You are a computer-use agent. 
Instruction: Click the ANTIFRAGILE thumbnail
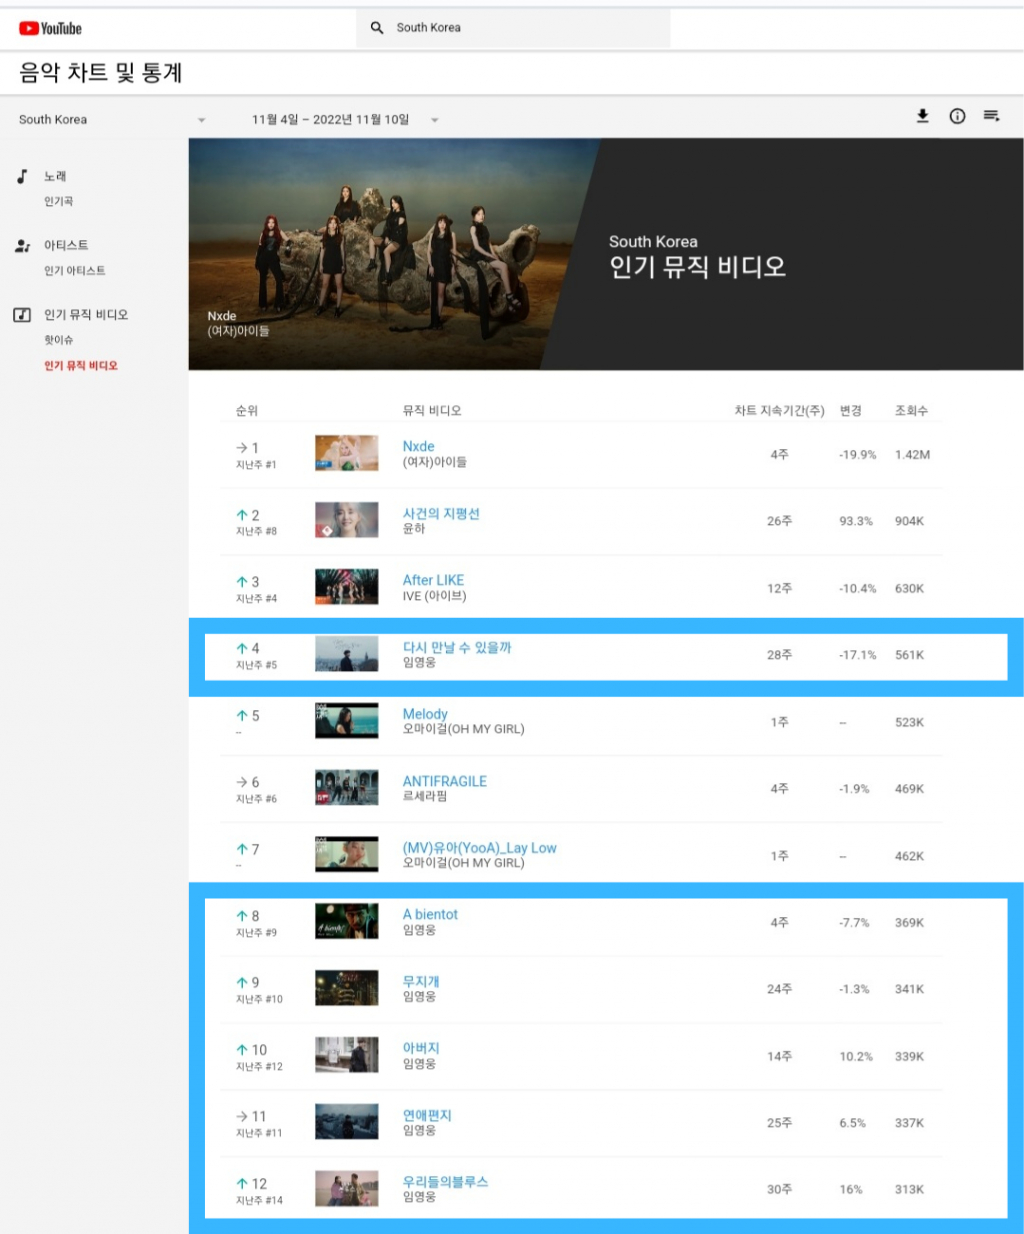347,788
